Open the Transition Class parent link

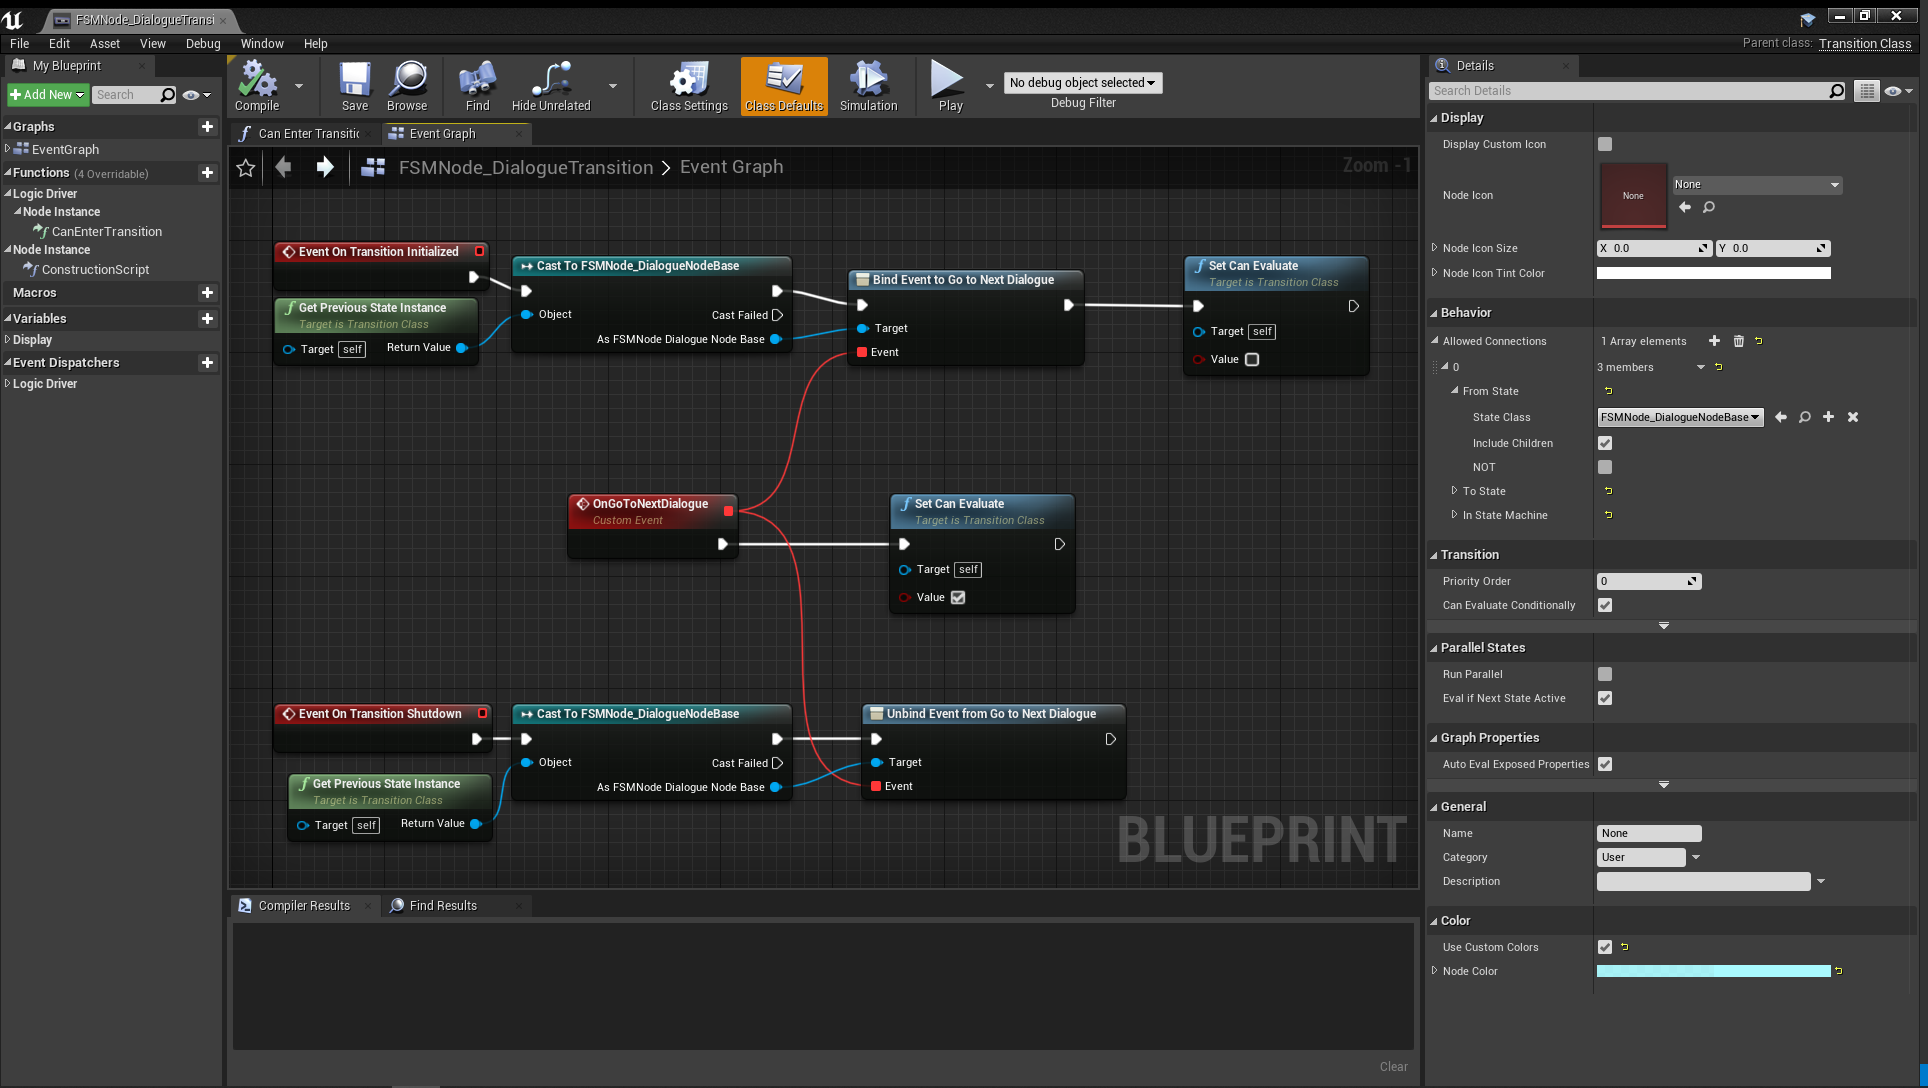(1864, 43)
